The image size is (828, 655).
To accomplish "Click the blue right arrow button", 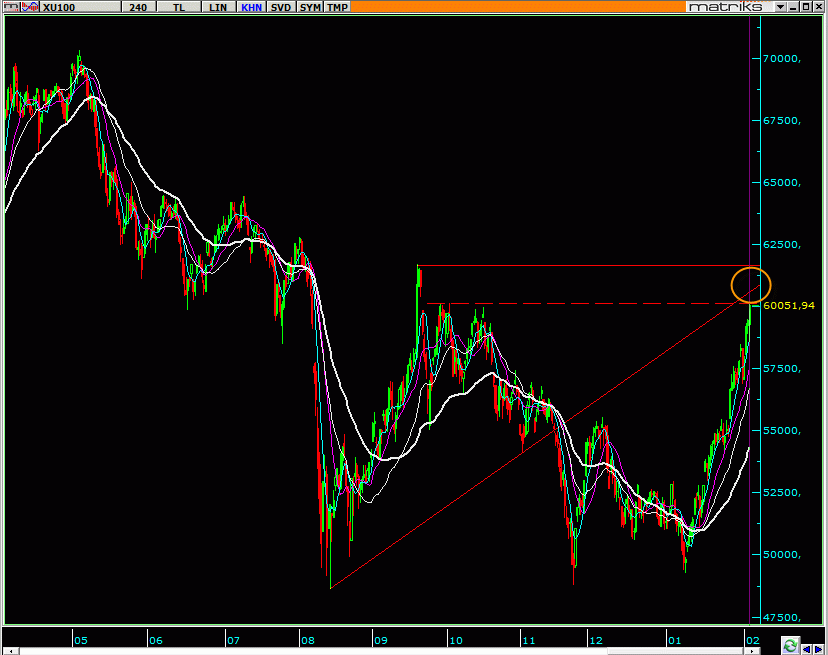I will [819, 646].
